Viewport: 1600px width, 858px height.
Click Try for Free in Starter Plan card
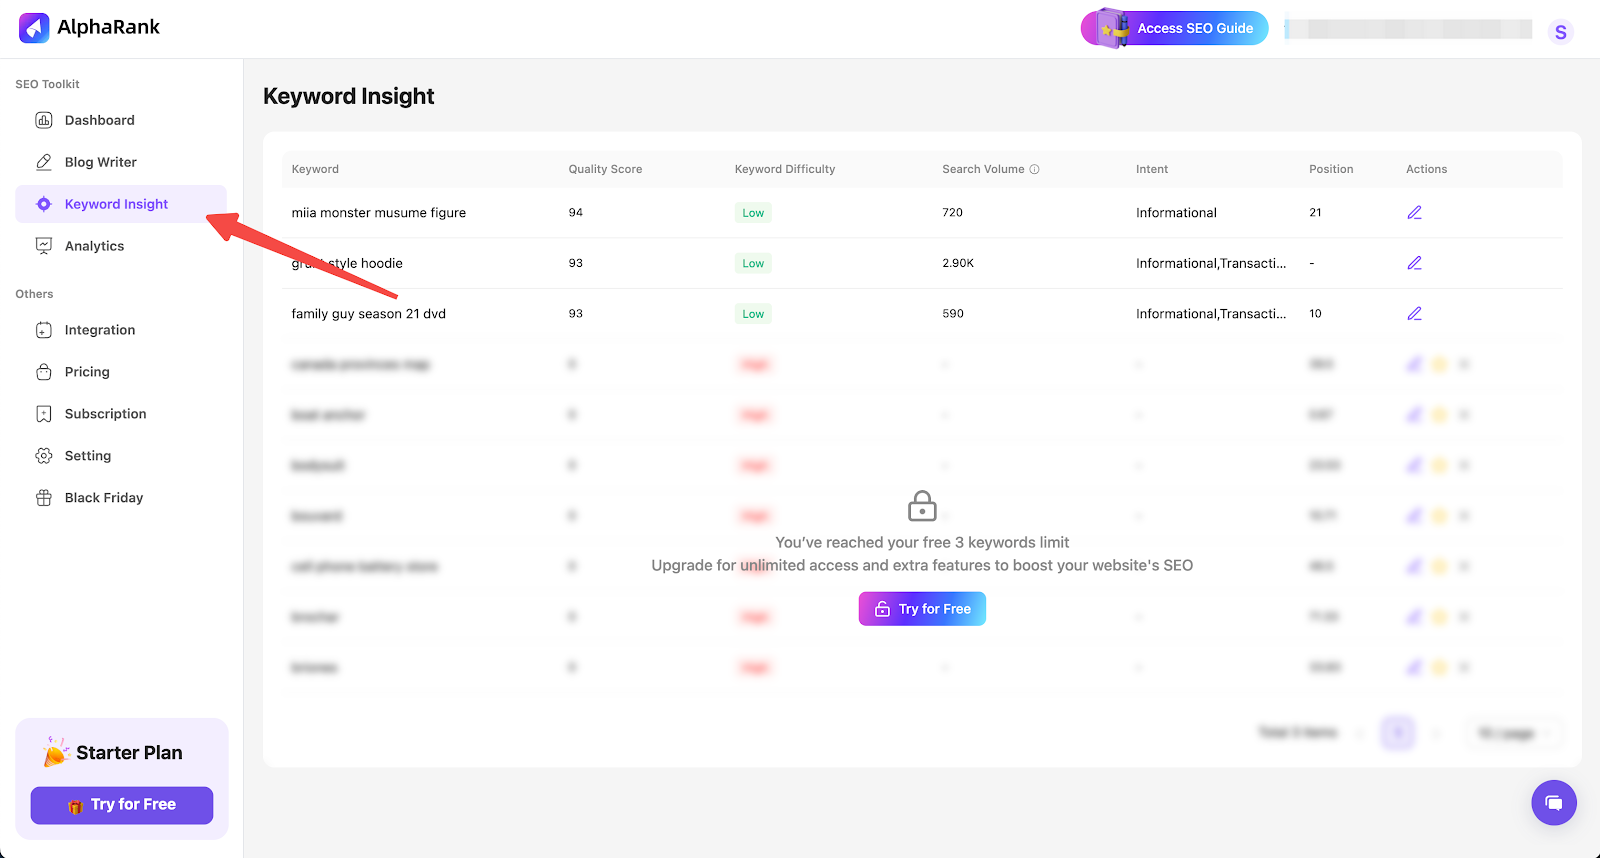point(122,805)
